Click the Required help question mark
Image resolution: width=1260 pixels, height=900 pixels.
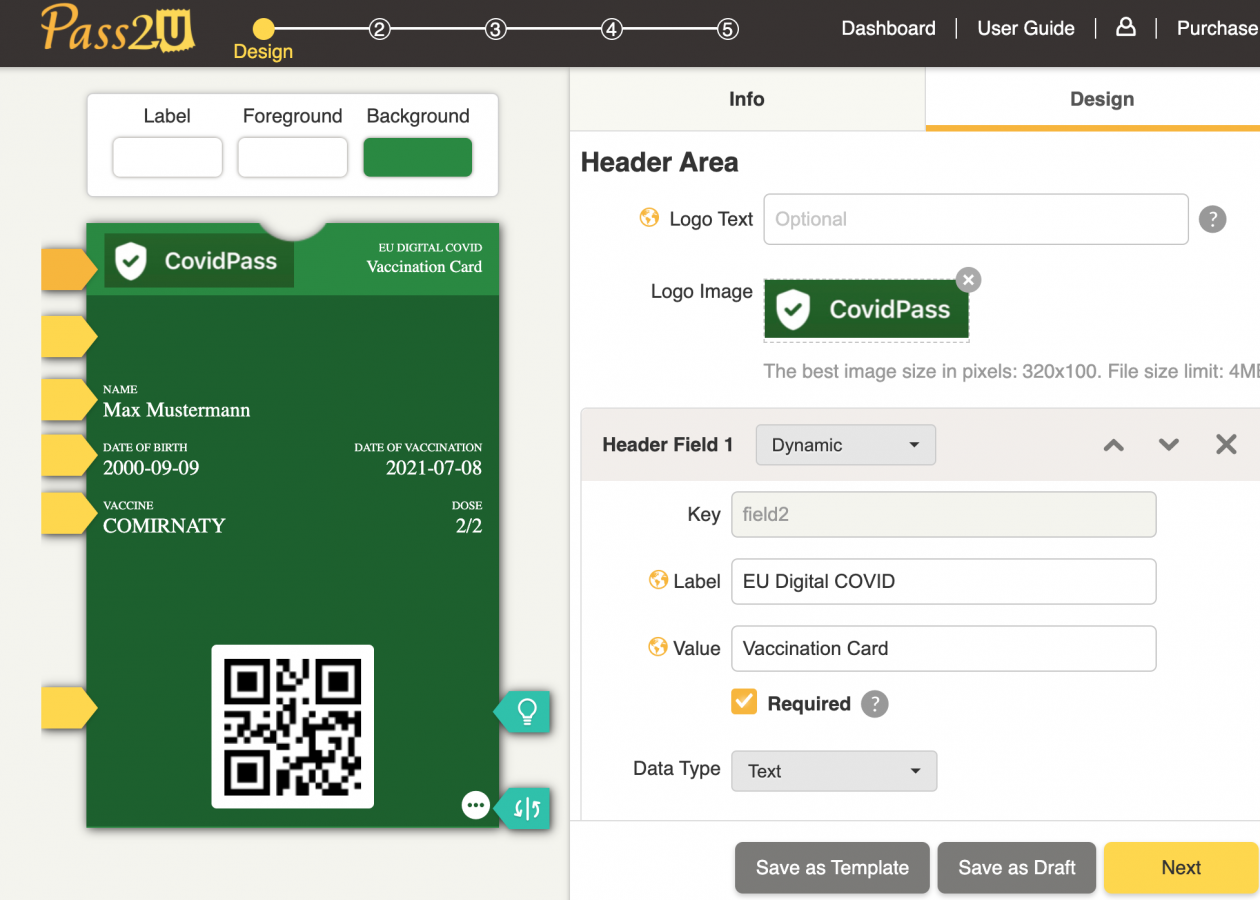[875, 704]
